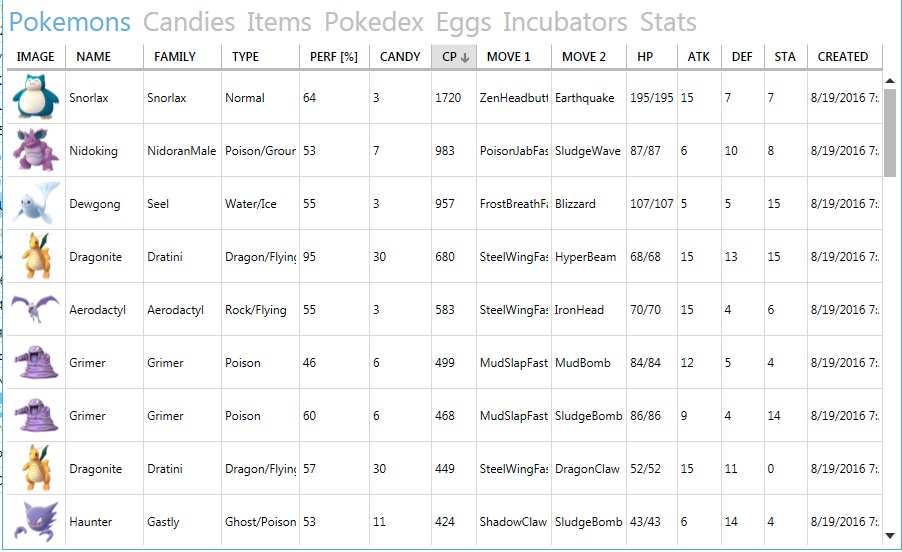The image size is (902, 552).
Task: Click the Snorlax Pokemon image
Action: coord(36,97)
